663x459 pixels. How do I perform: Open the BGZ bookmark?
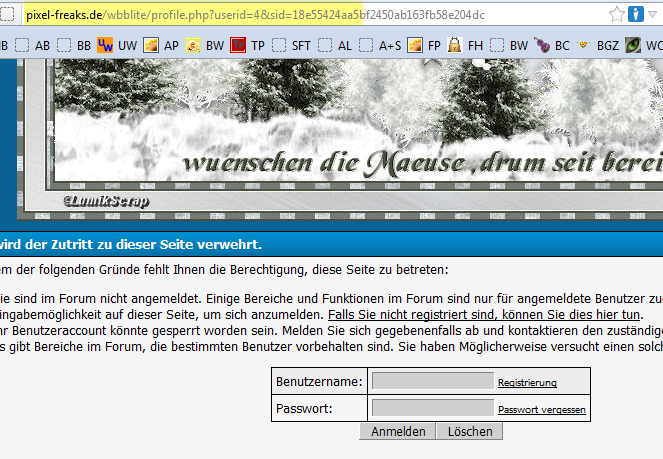(x=598, y=45)
